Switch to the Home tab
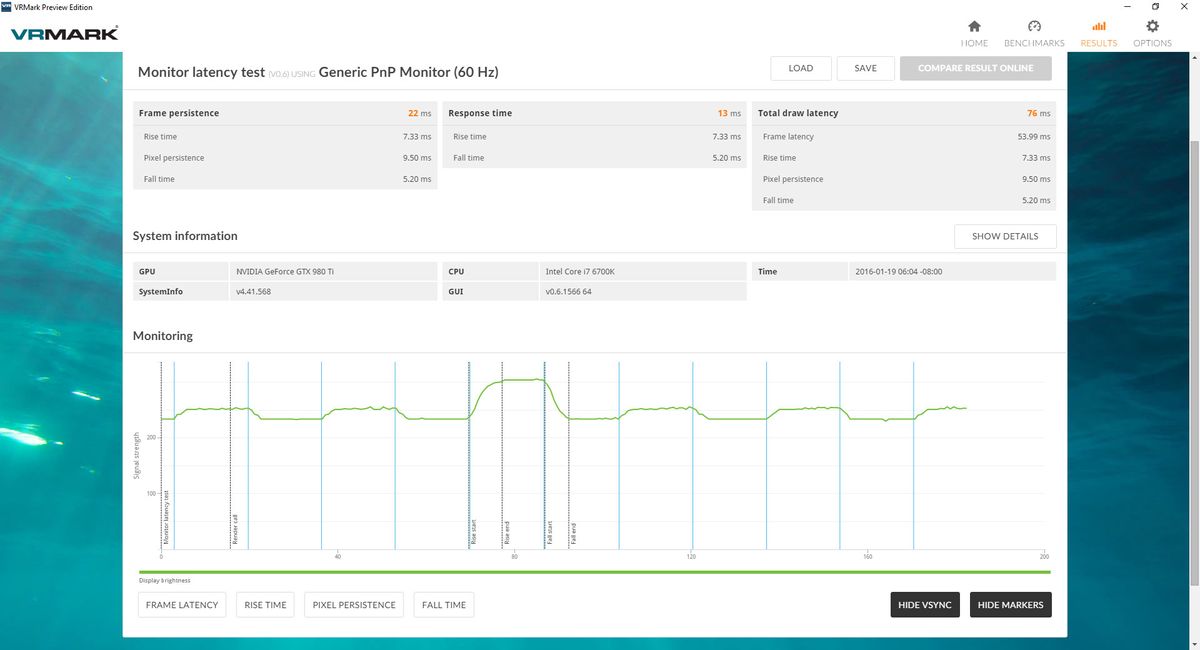This screenshot has height=650, width=1200. click(974, 35)
